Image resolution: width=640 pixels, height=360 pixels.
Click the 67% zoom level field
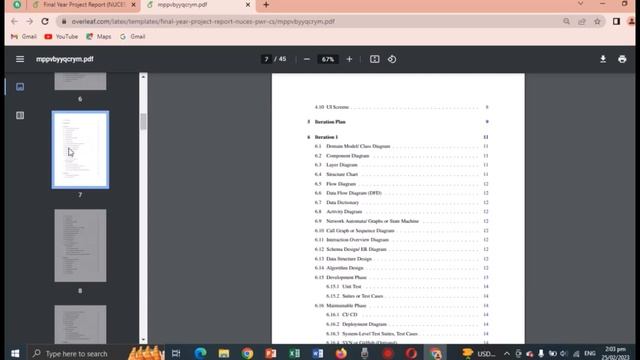tap(328, 59)
